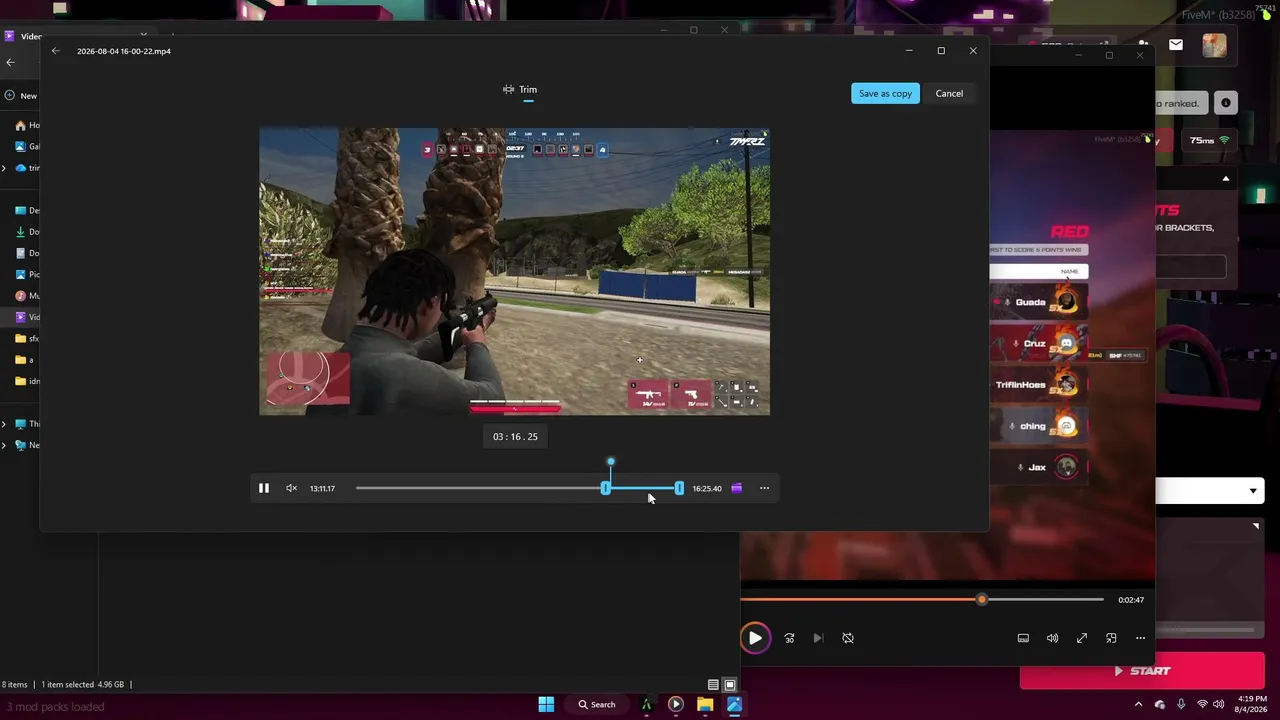Skip forward 30 seconds in media player
The height and width of the screenshot is (720, 1280).
789,638
